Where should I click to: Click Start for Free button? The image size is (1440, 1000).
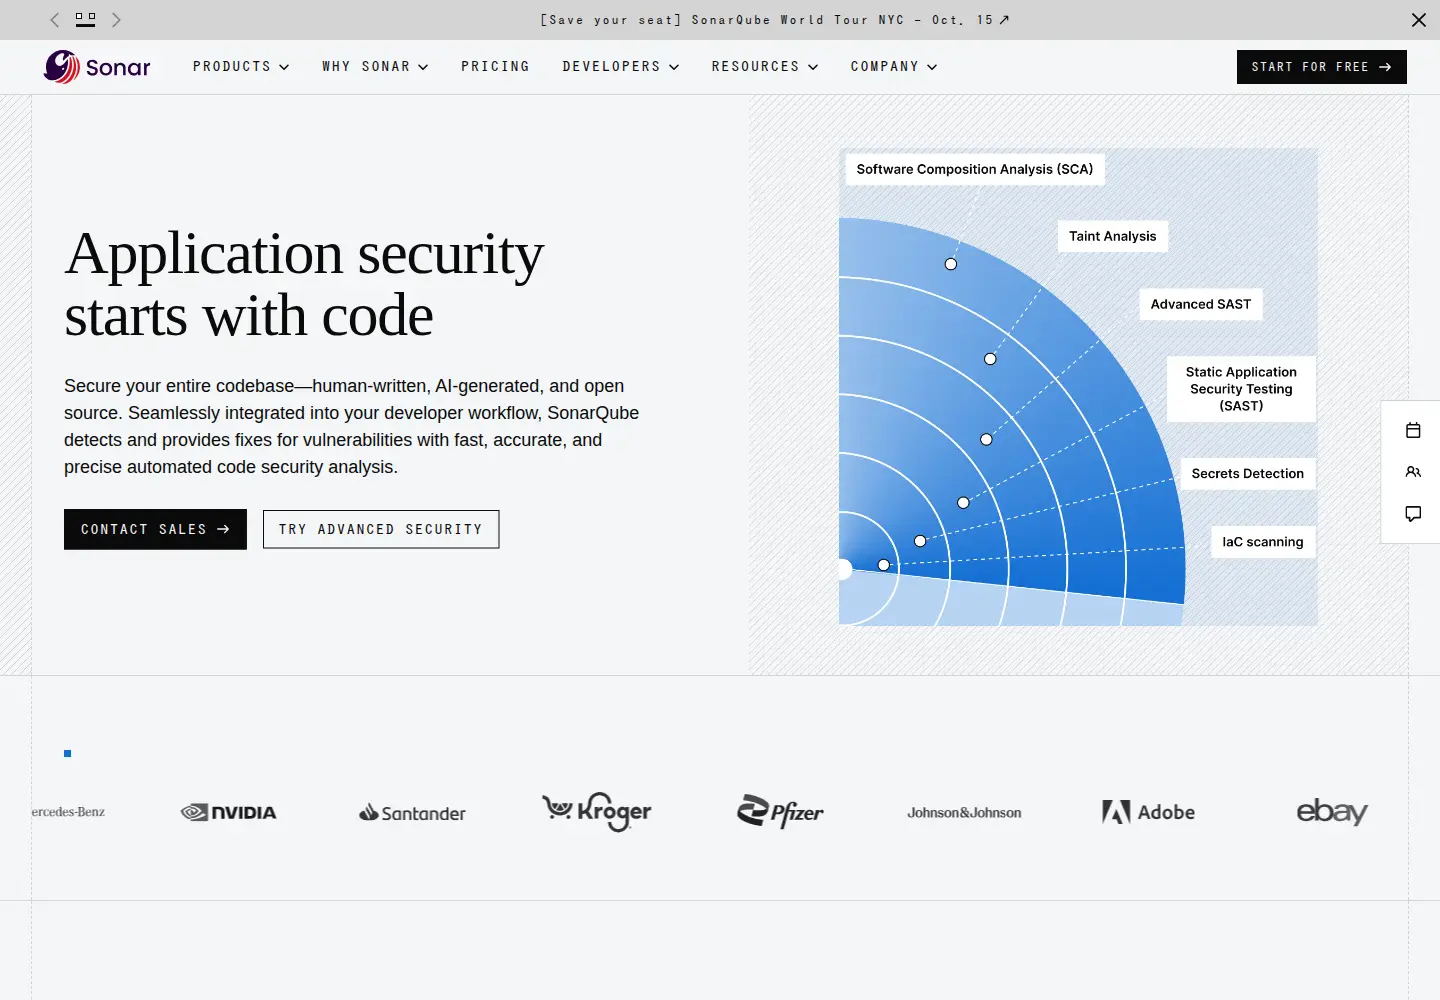[1322, 67]
